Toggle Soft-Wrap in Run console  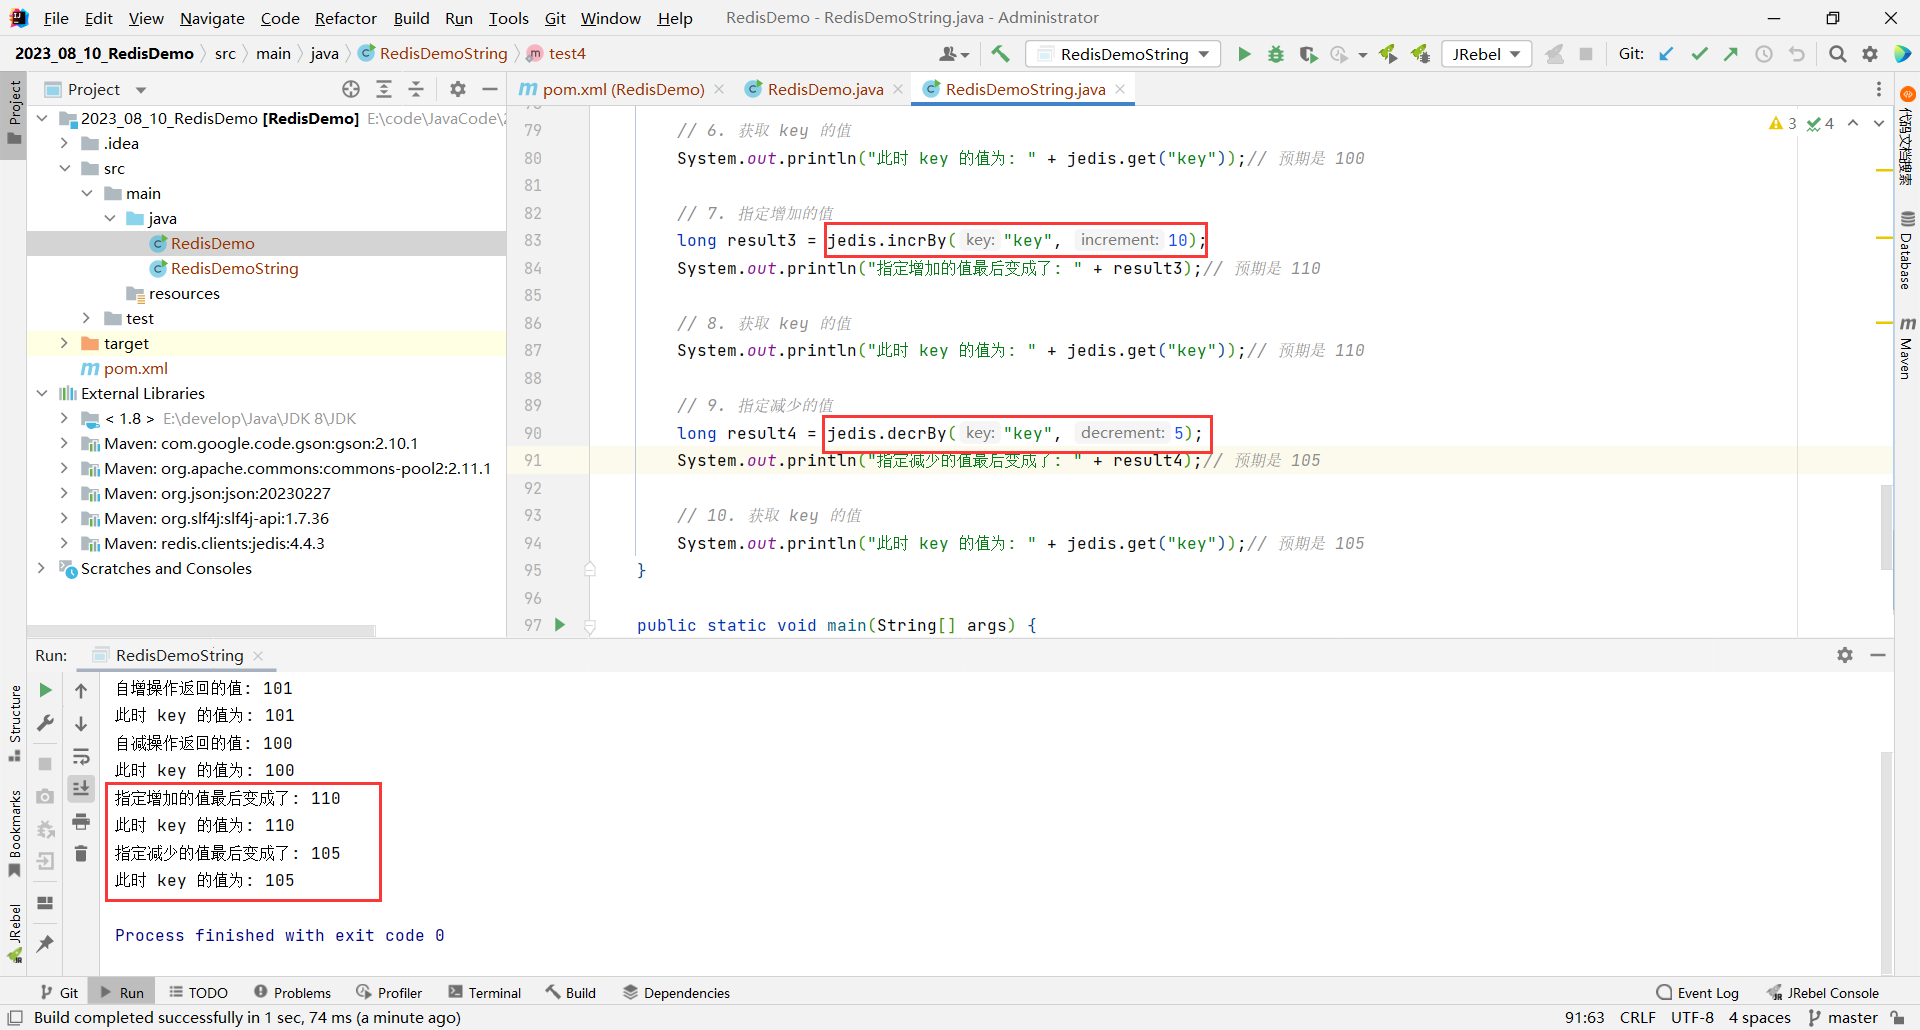[81, 756]
